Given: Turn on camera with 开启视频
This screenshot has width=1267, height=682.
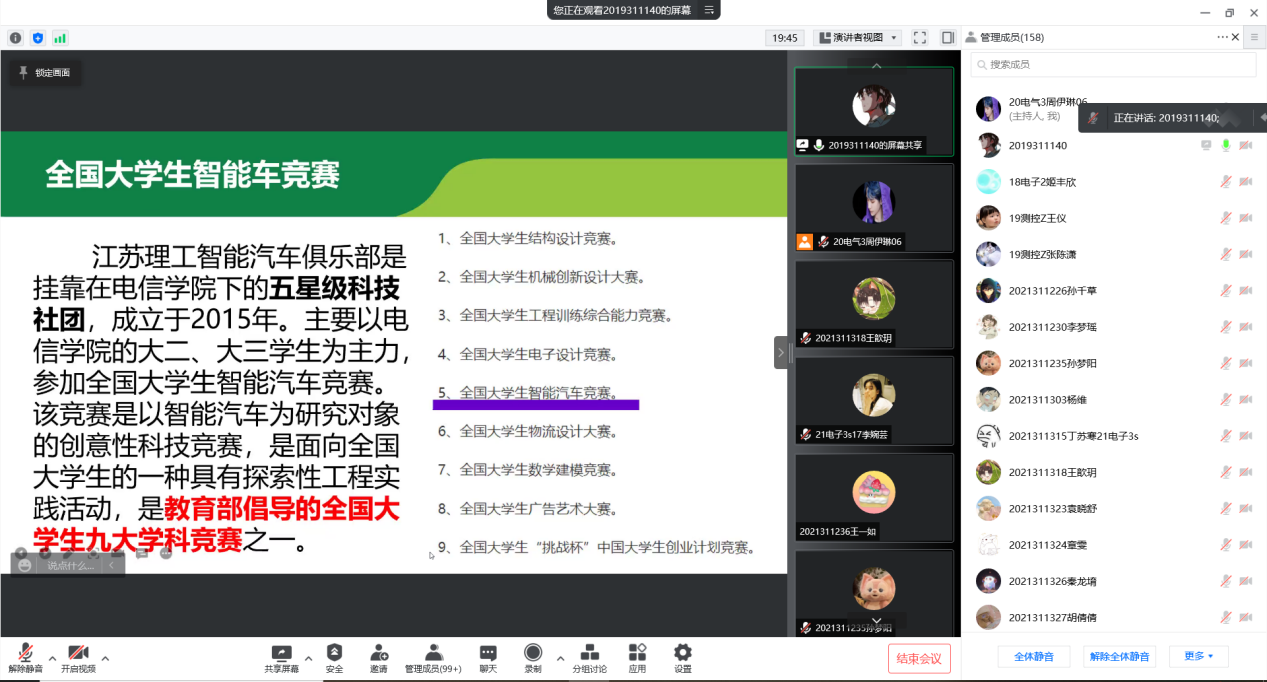Looking at the screenshot, I should point(78,658).
